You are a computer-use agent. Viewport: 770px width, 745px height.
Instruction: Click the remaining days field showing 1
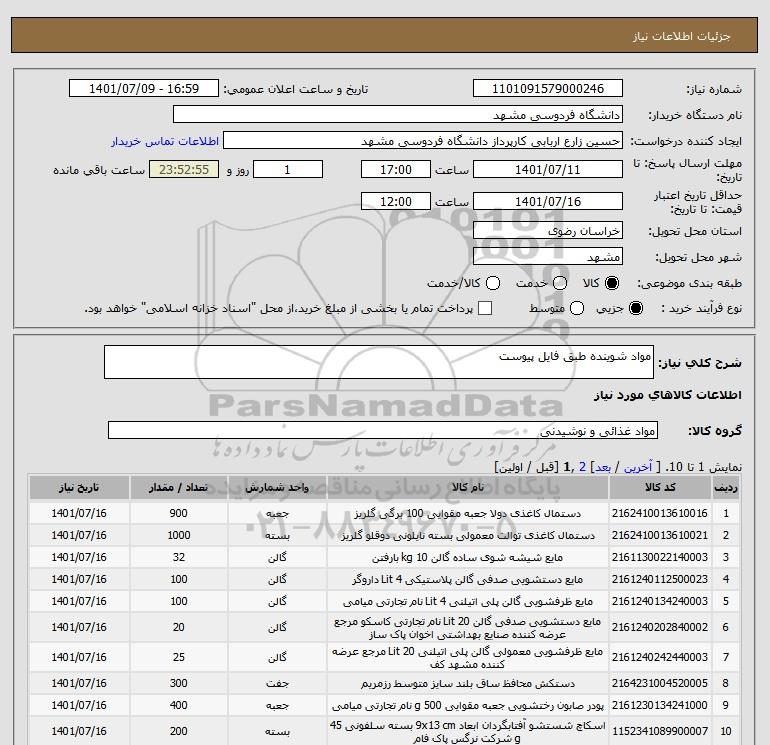(x=288, y=169)
